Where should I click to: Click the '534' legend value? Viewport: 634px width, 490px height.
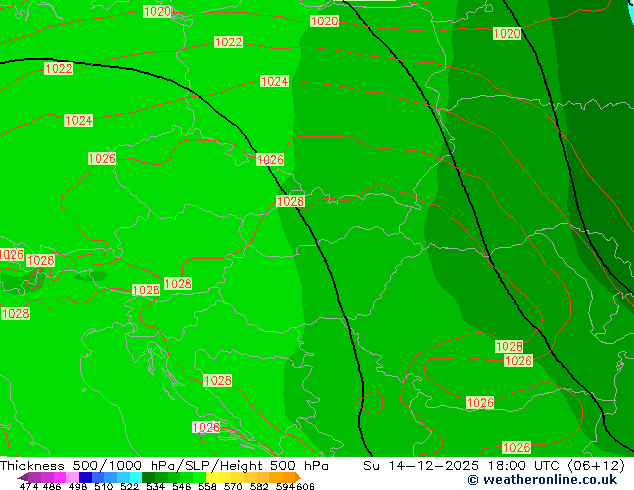tap(155, 486)
